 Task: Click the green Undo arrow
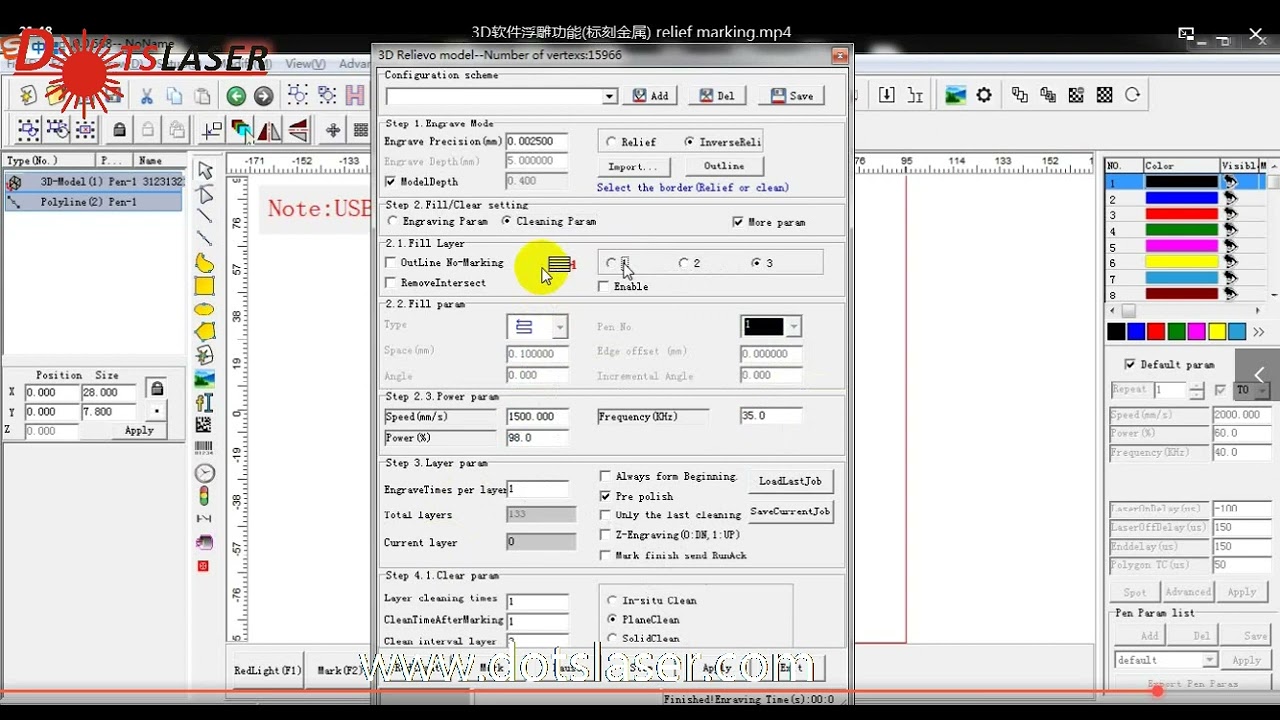(x=236, y=96)
